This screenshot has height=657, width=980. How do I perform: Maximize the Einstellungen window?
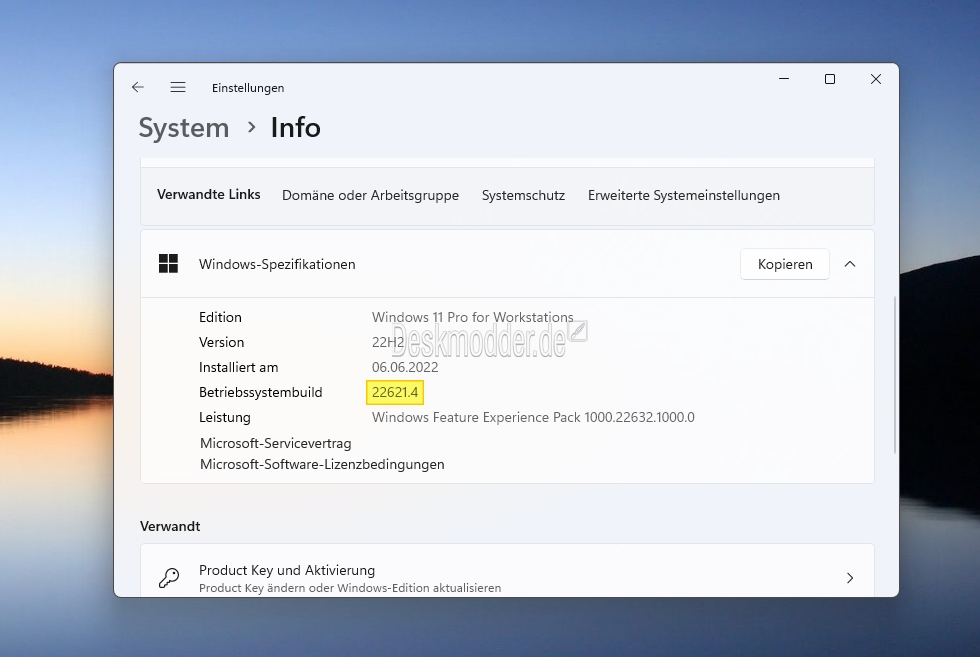click(x=830, y=79)
